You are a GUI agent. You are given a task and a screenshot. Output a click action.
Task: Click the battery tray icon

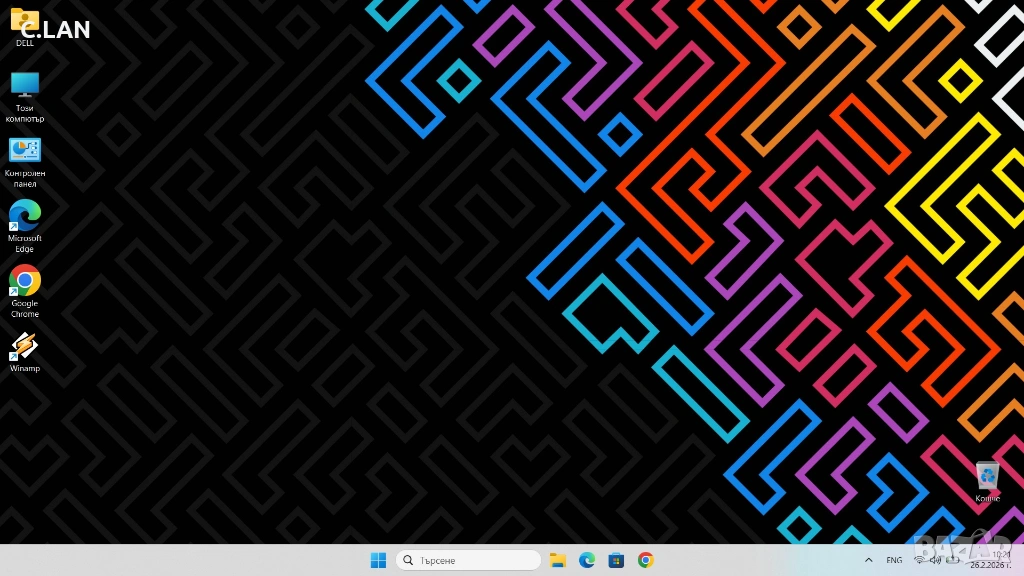tap(954, 560)
